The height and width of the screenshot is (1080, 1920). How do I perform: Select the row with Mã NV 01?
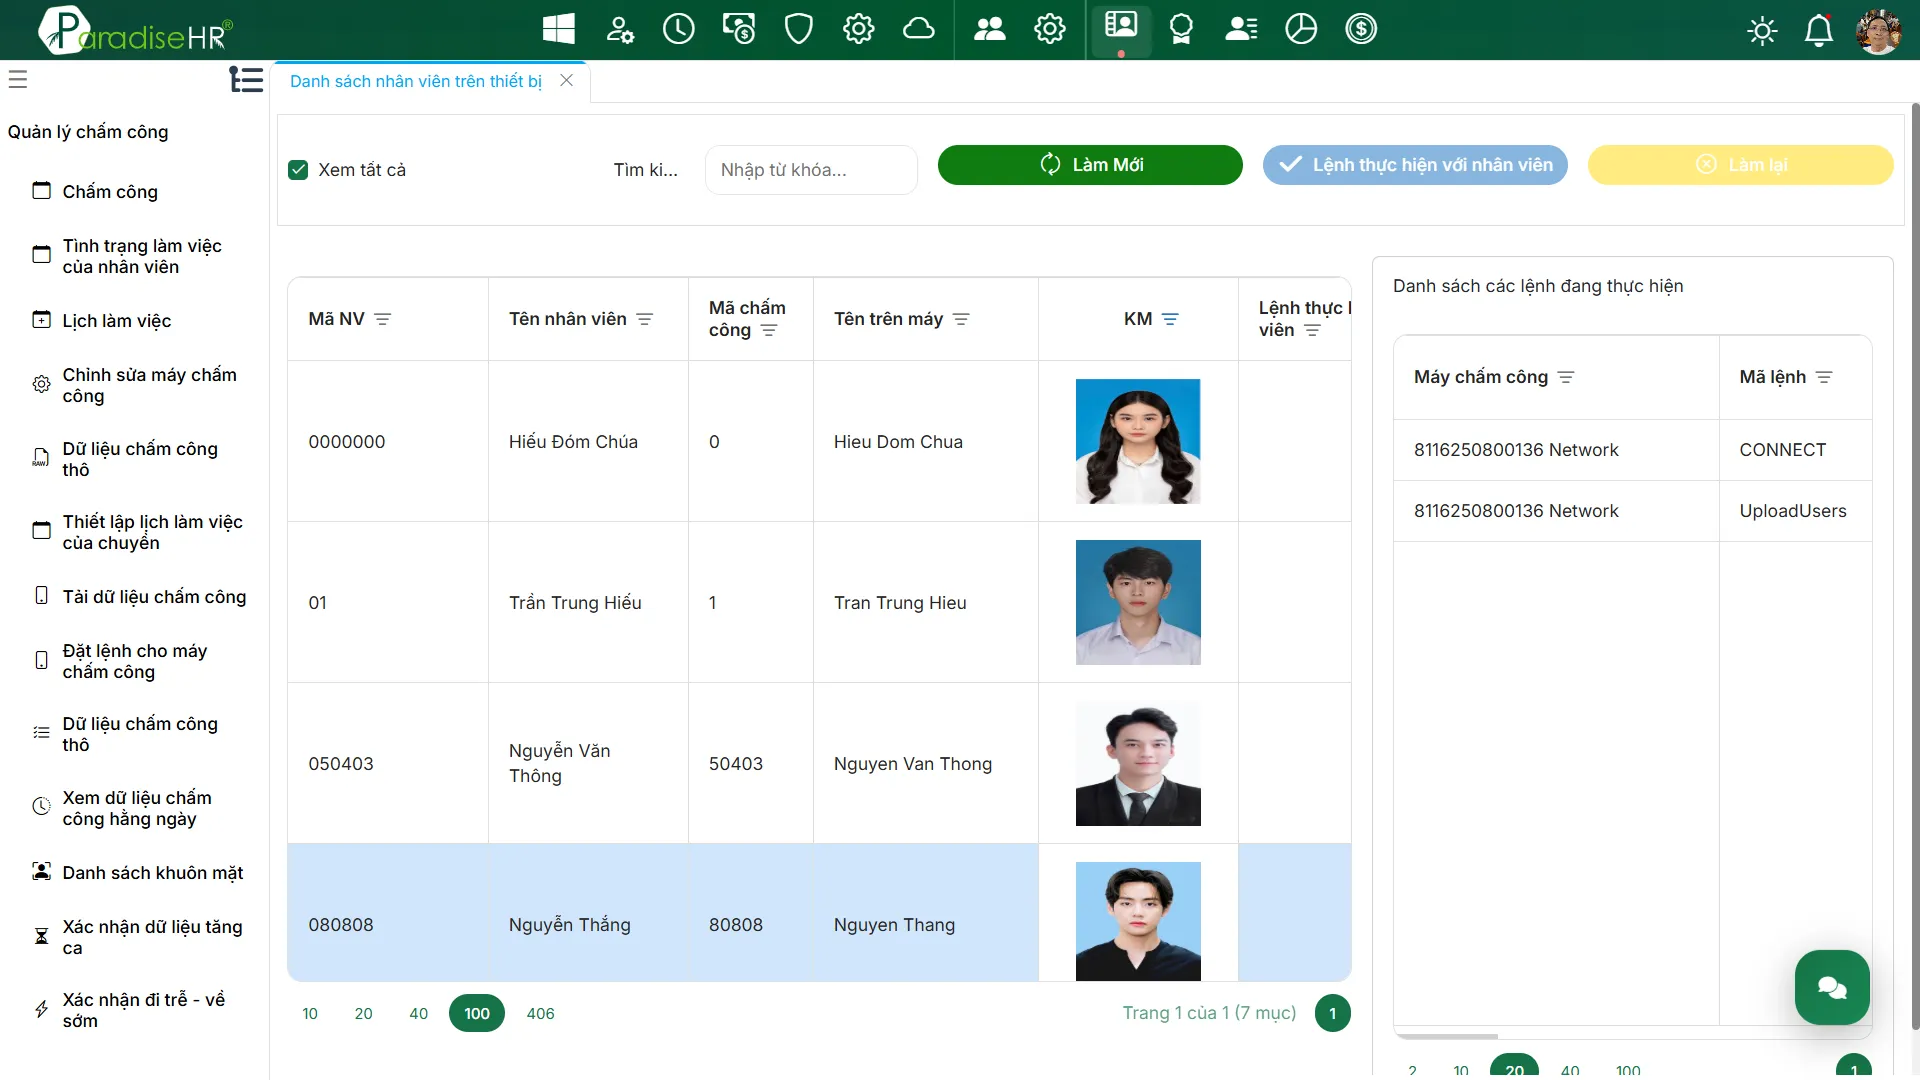coord(819,602)
